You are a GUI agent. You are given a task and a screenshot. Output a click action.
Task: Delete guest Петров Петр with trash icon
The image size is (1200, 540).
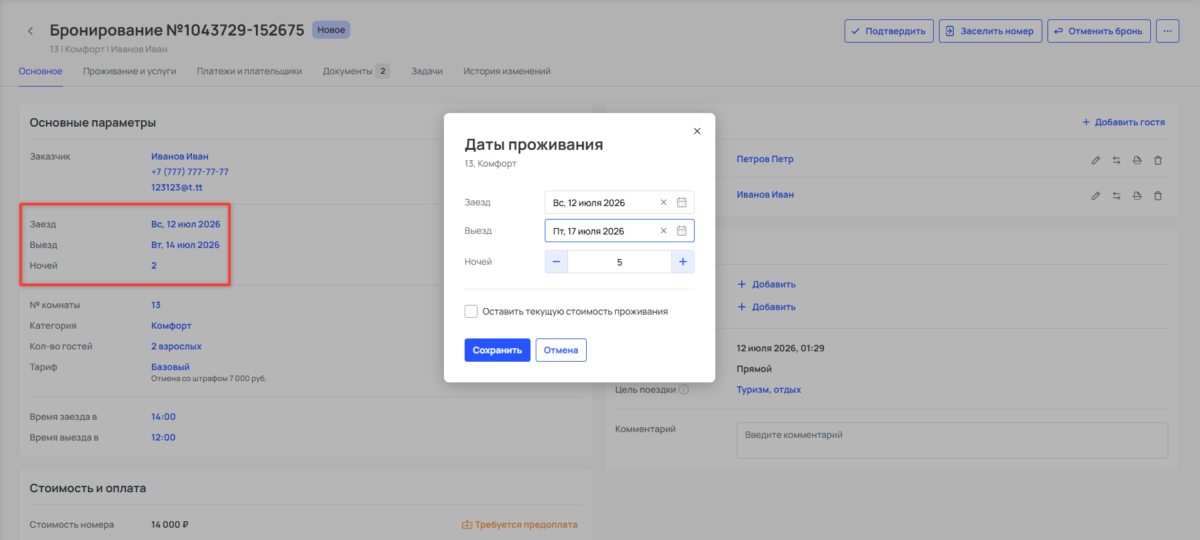[x=1158, y=160]
